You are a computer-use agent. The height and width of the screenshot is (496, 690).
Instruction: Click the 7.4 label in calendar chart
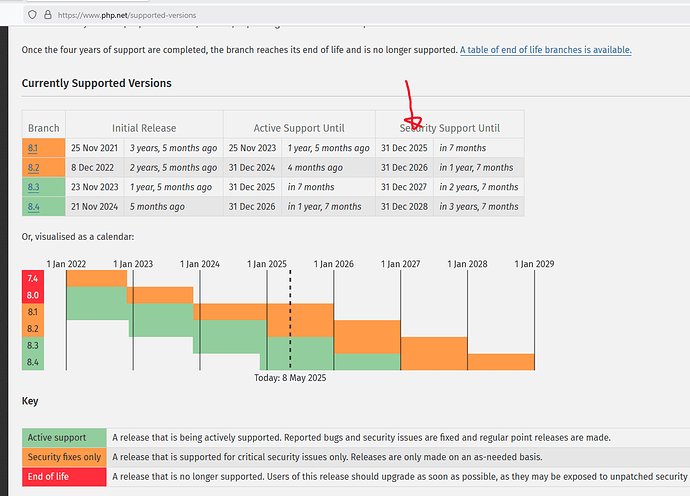[x=33, y=279]
